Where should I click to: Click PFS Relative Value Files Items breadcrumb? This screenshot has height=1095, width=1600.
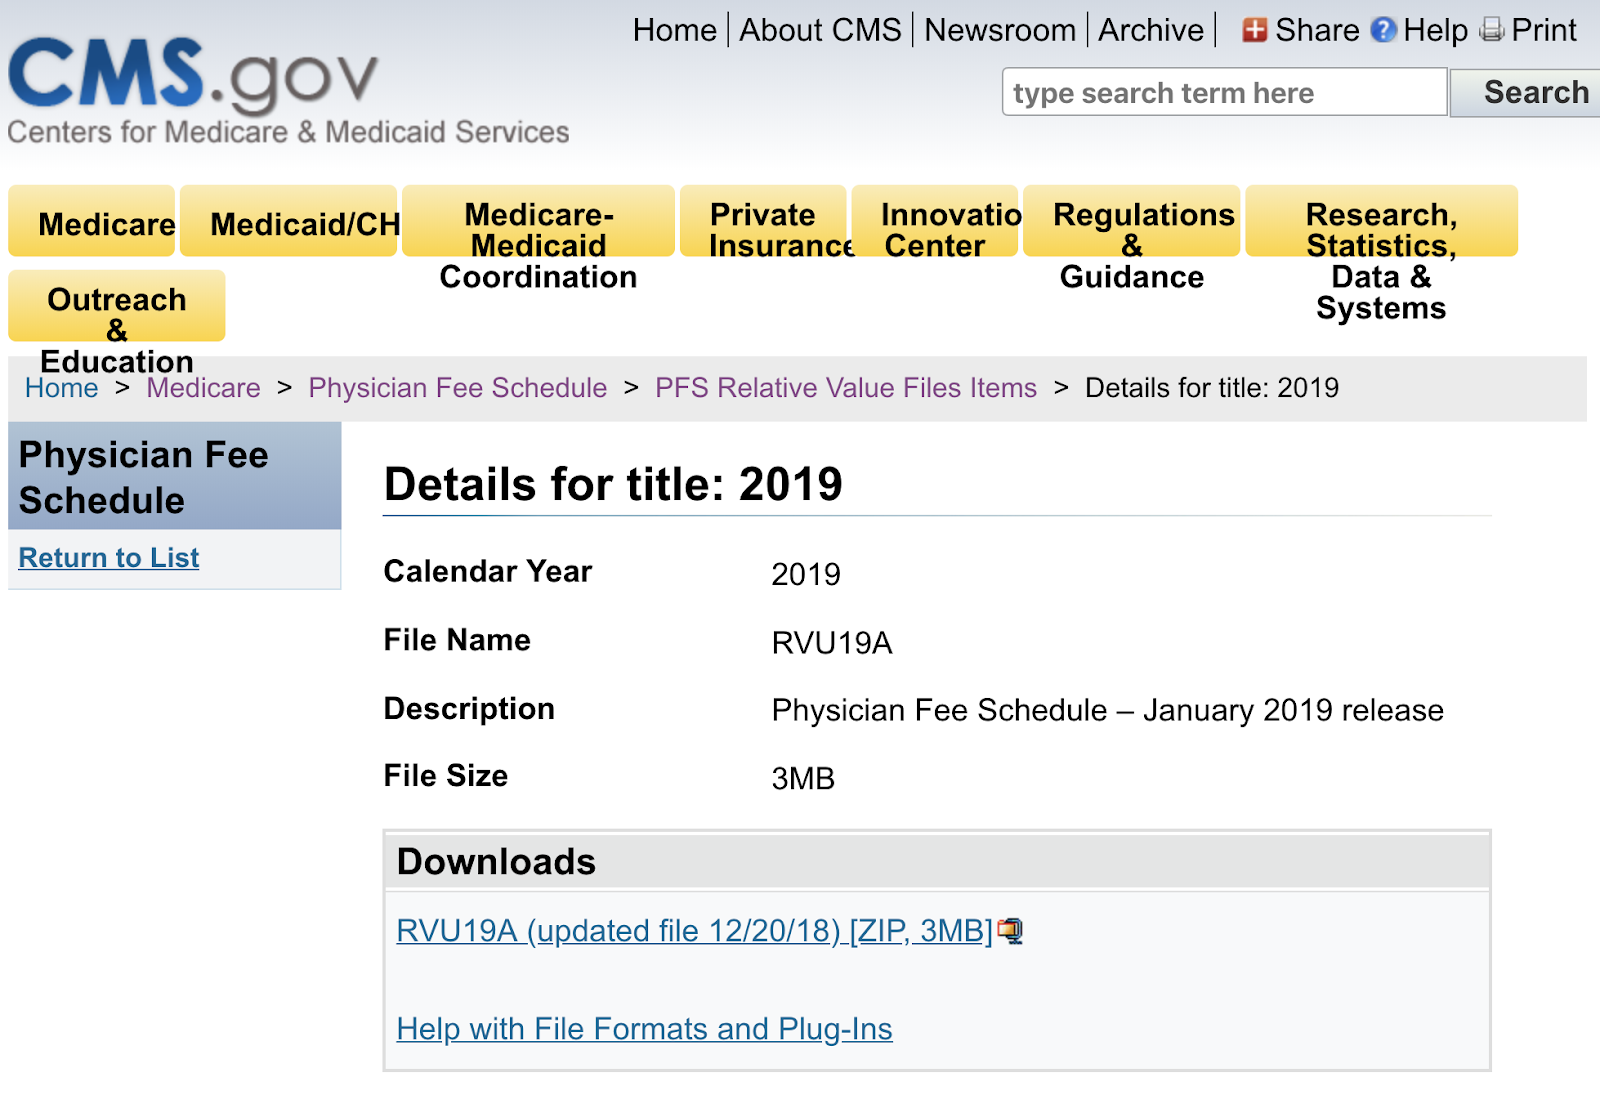tap(846, 388)
